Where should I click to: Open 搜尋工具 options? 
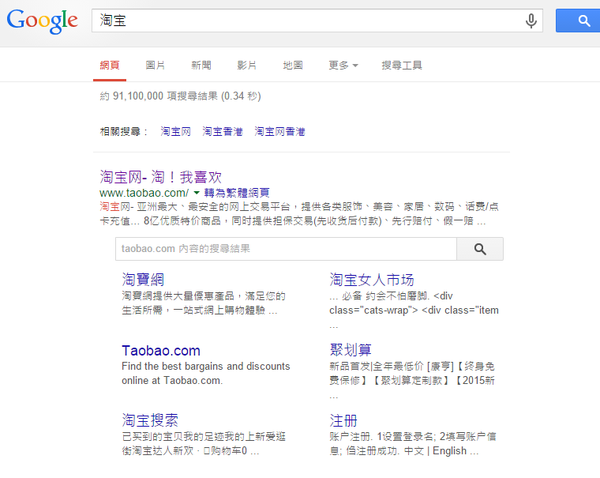tap(402, 65)
